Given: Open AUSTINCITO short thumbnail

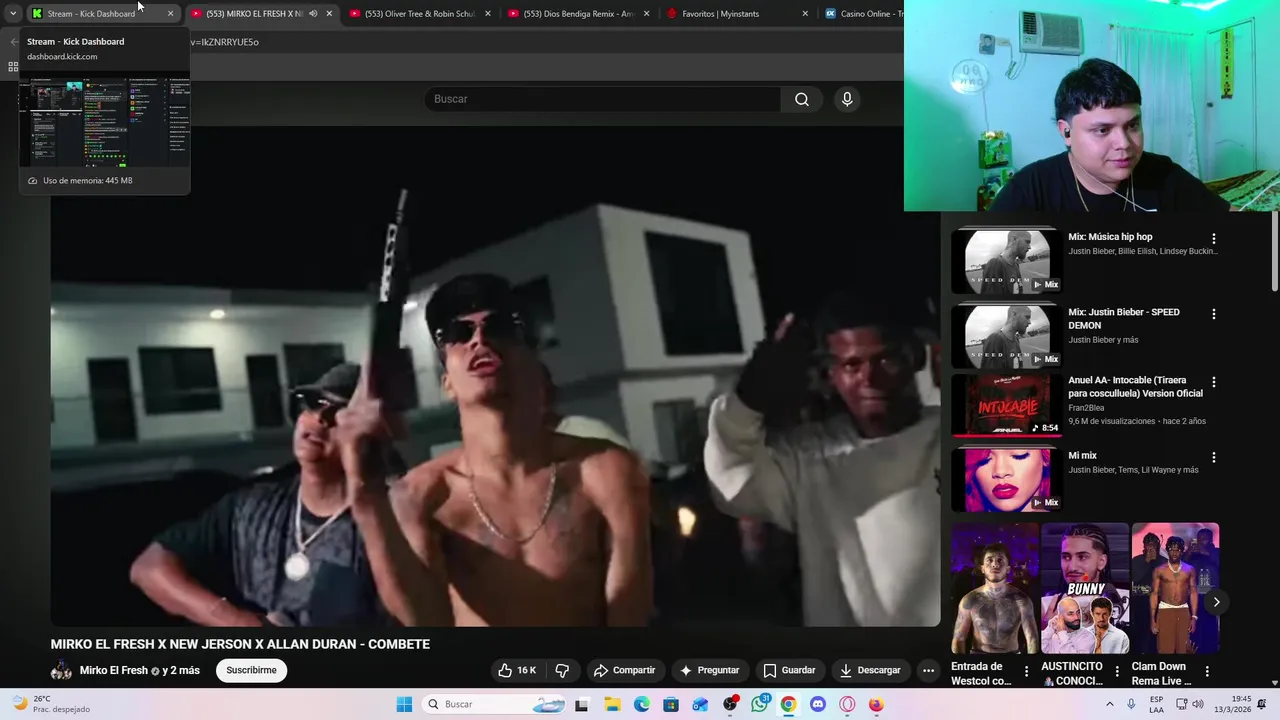Looking at the screenshot, I should (1085, 588).
